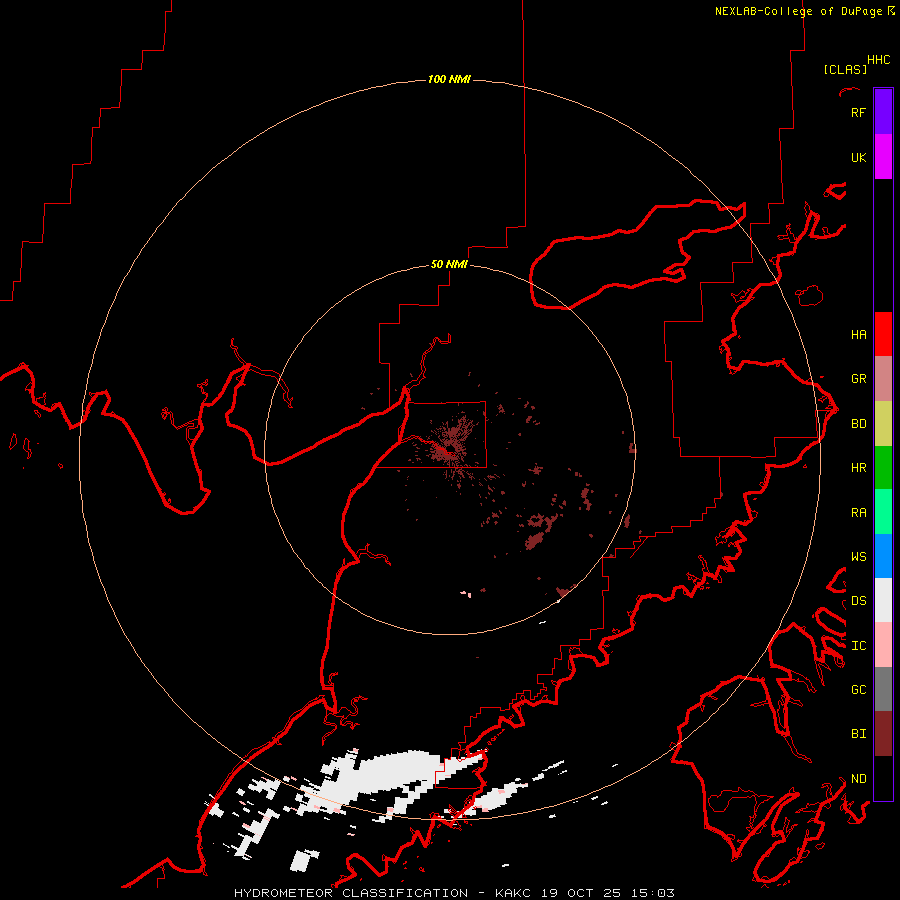Click the '50 NMI' range ring label
This screenshot has height=900, width=900.
(449, 264)
